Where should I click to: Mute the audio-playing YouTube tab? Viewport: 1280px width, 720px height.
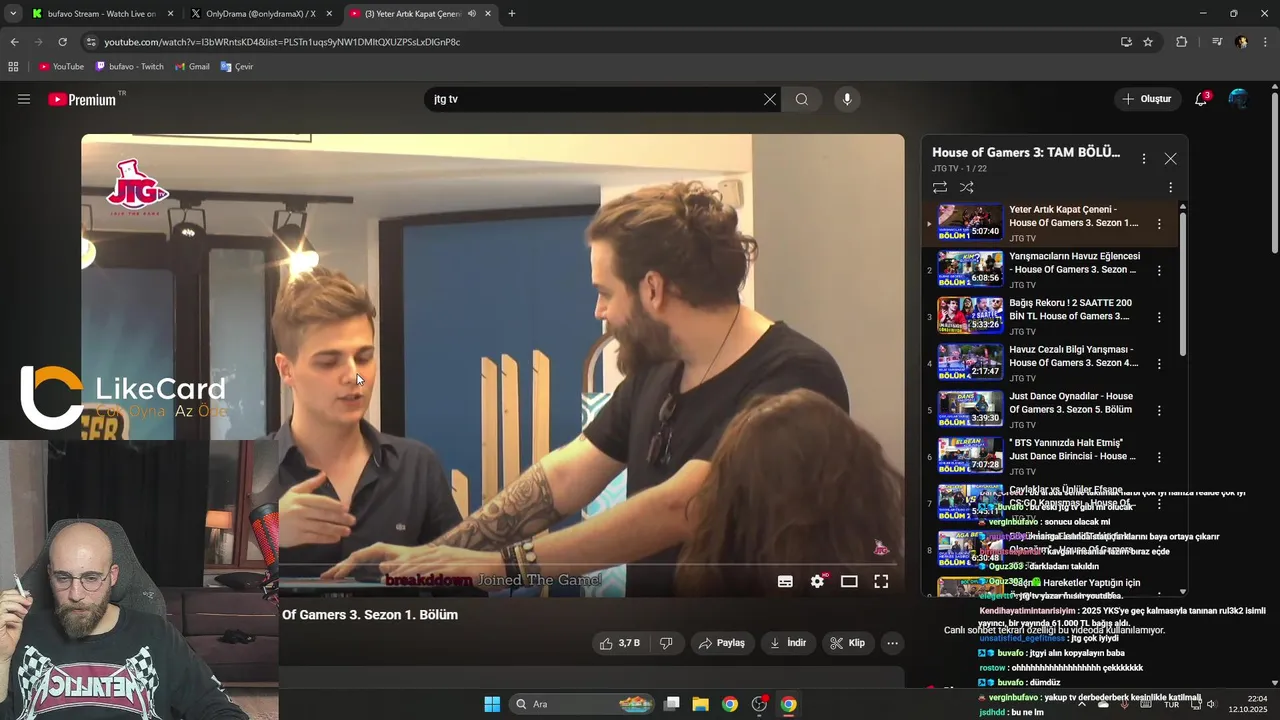point(471,14)
